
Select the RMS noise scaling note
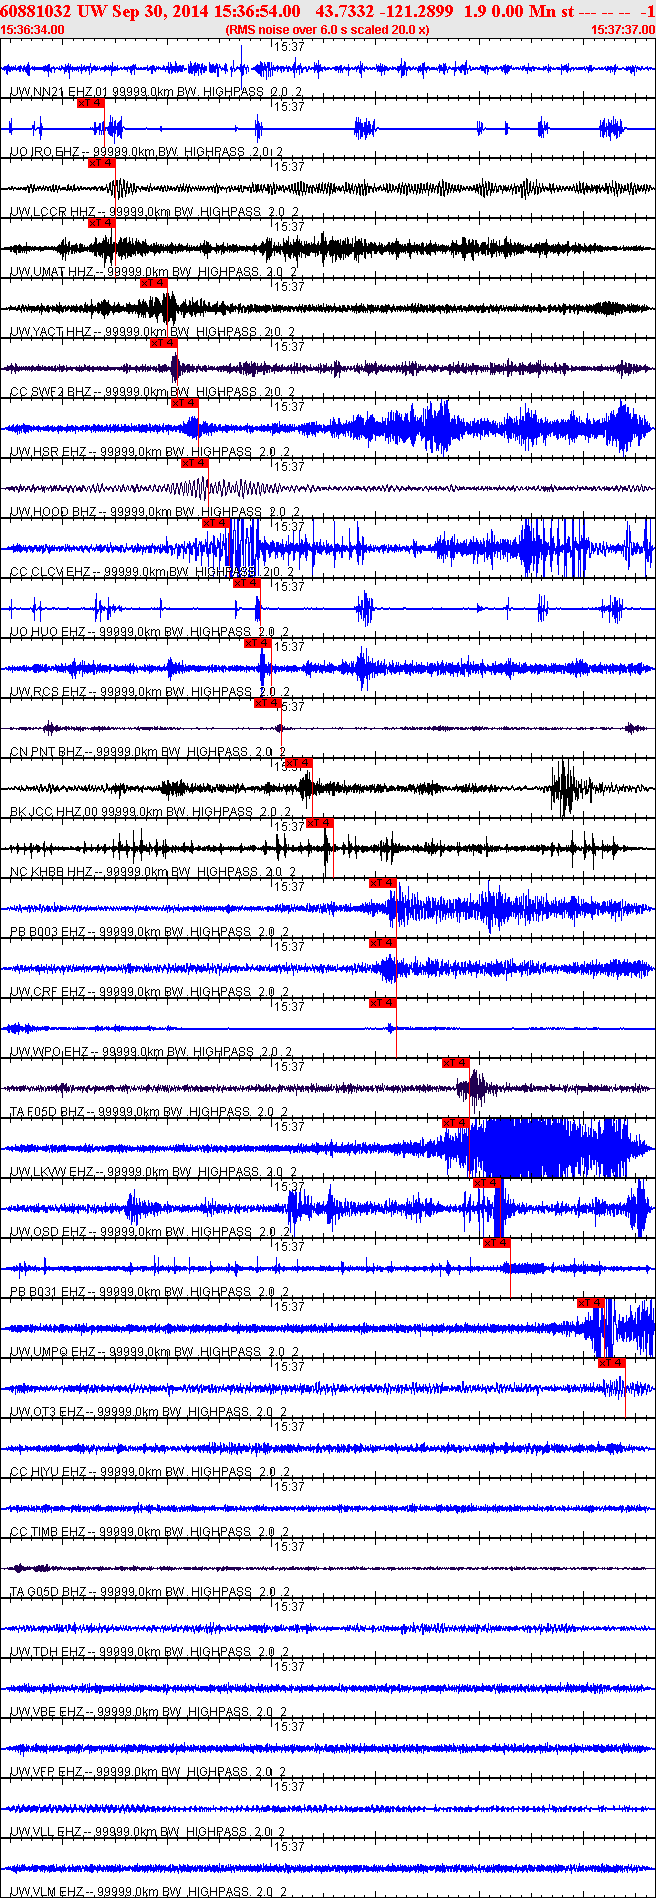328,29
